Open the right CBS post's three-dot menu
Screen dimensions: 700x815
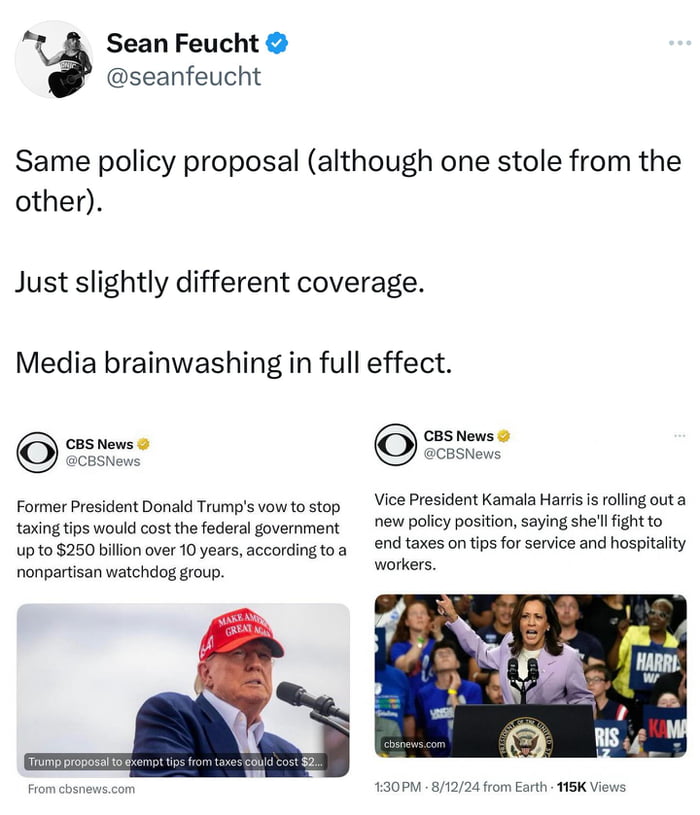[x=679, y=436]
